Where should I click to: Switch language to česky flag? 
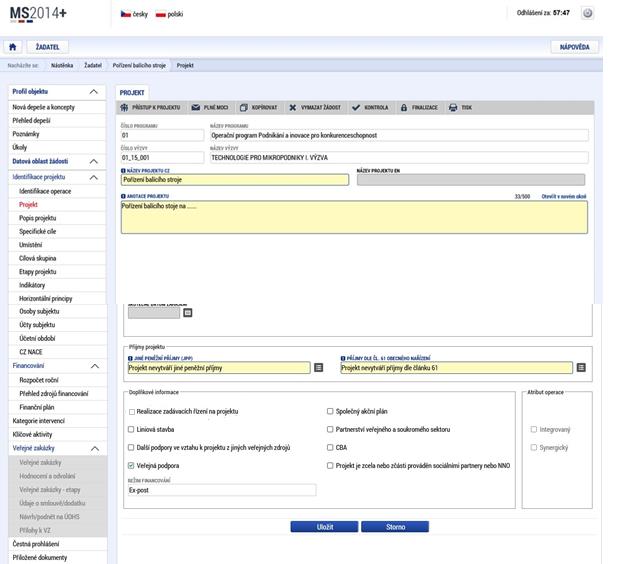click(x=126, y=14)
